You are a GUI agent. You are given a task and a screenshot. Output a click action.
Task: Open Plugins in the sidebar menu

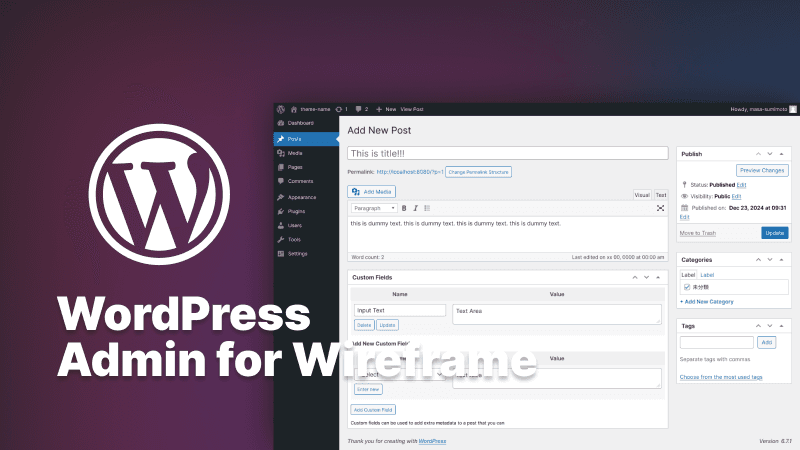306,211
